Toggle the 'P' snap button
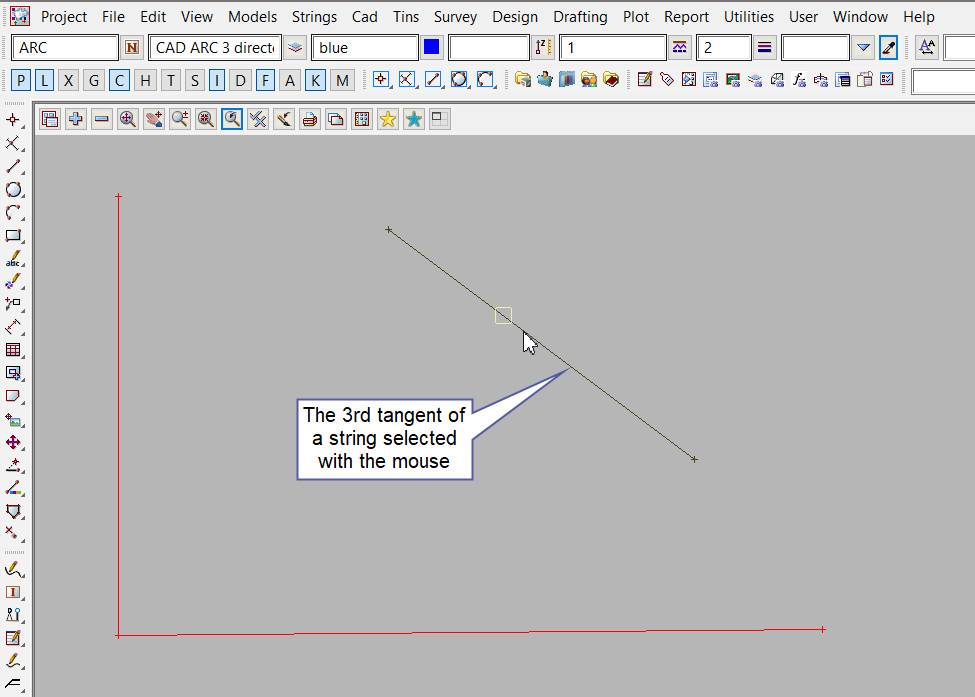975x697 pixels. tap(22, 81)
